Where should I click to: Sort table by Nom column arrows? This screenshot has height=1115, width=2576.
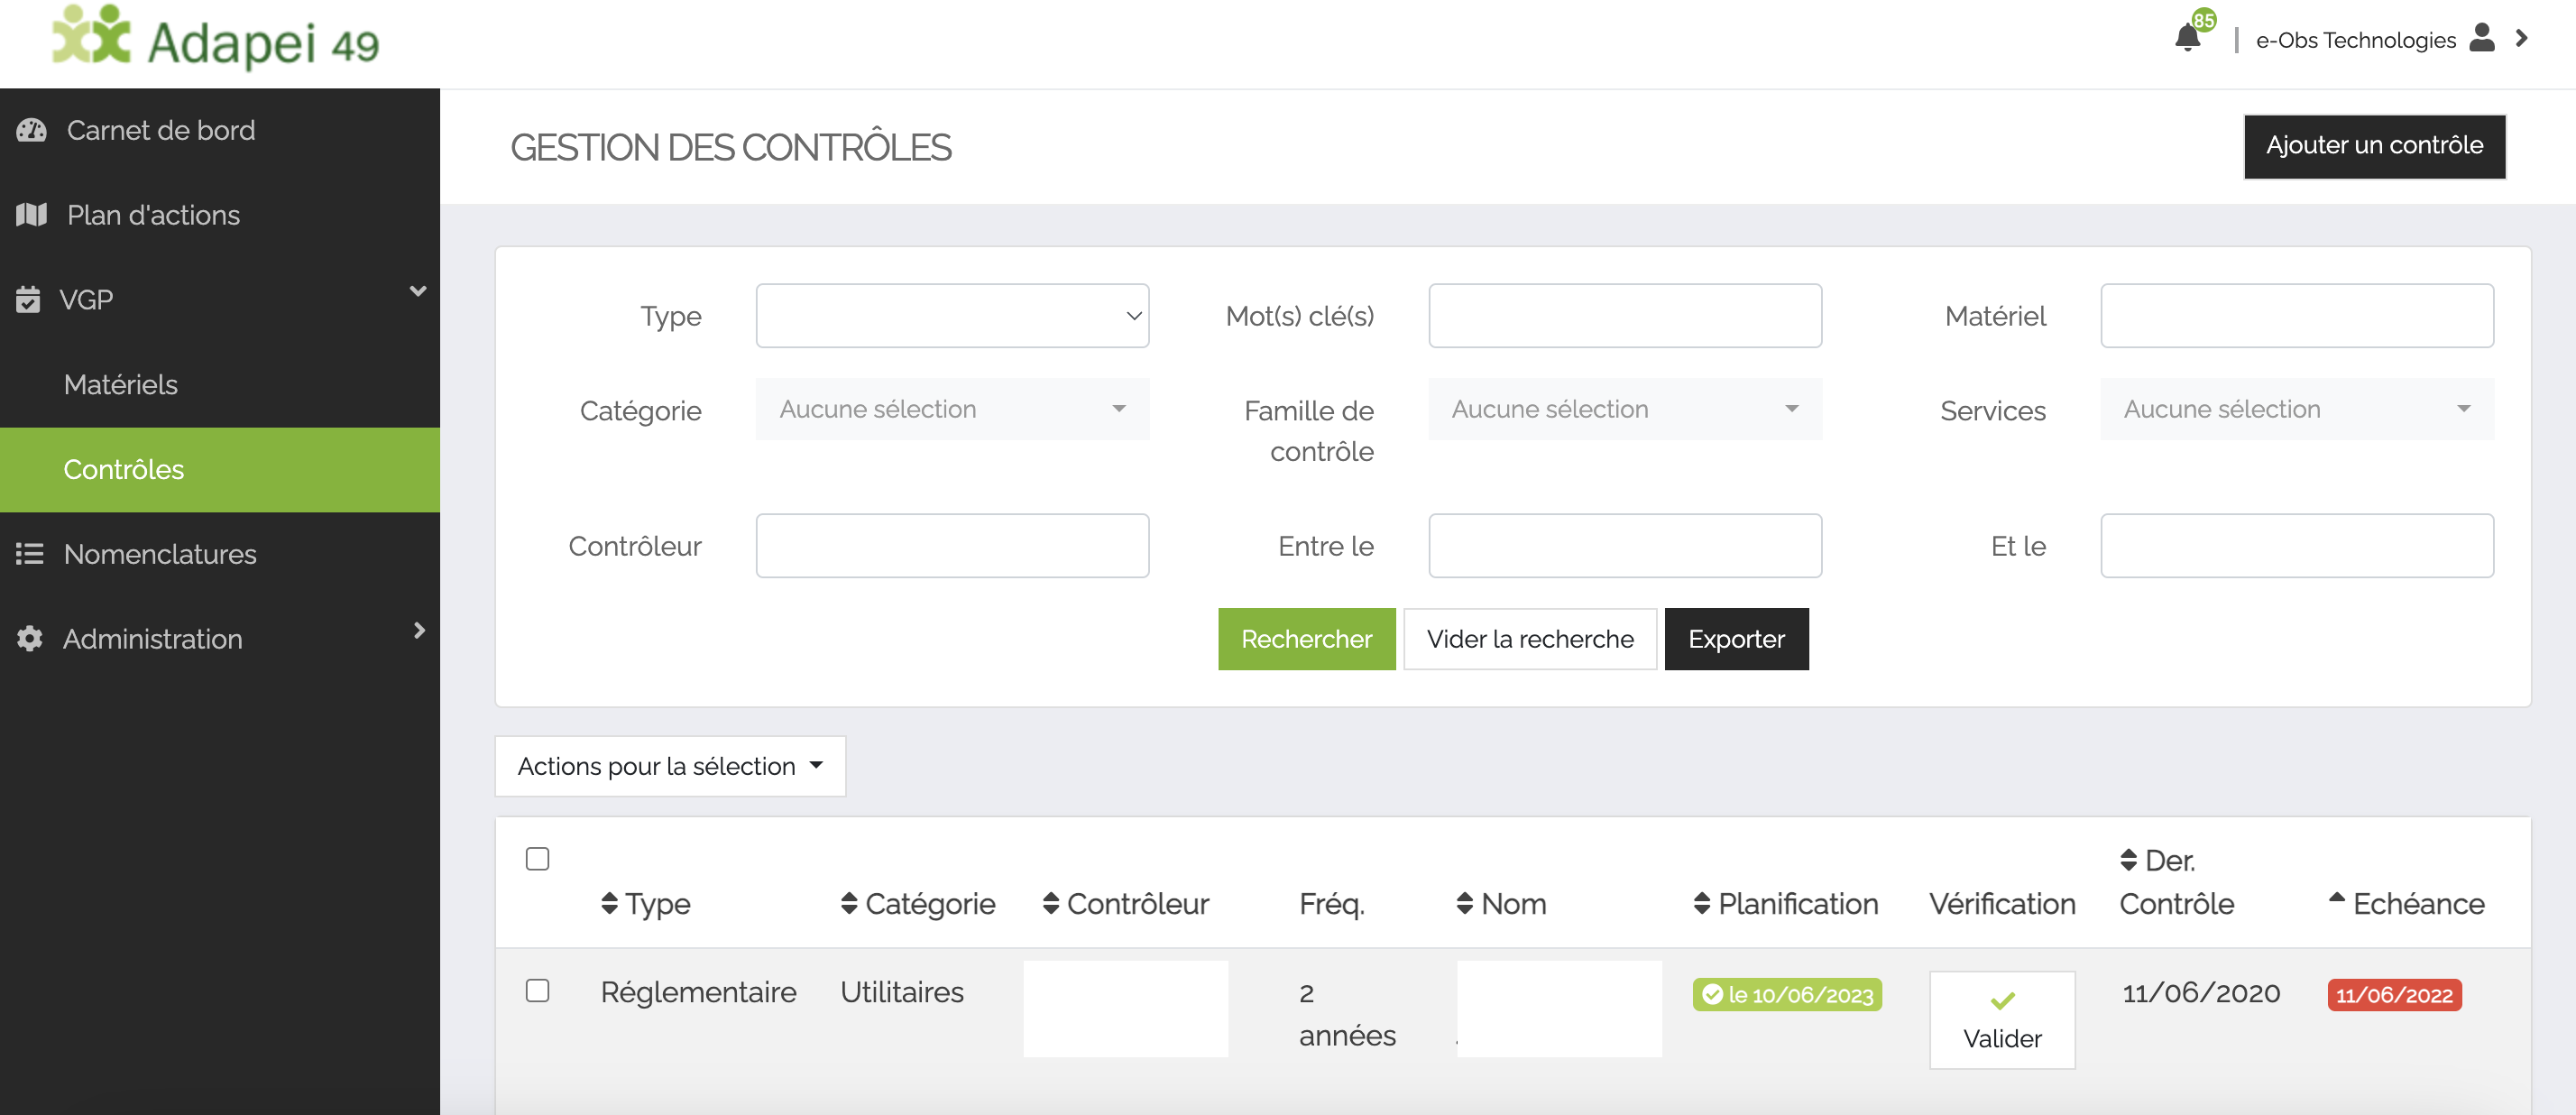click(1465, 904)
